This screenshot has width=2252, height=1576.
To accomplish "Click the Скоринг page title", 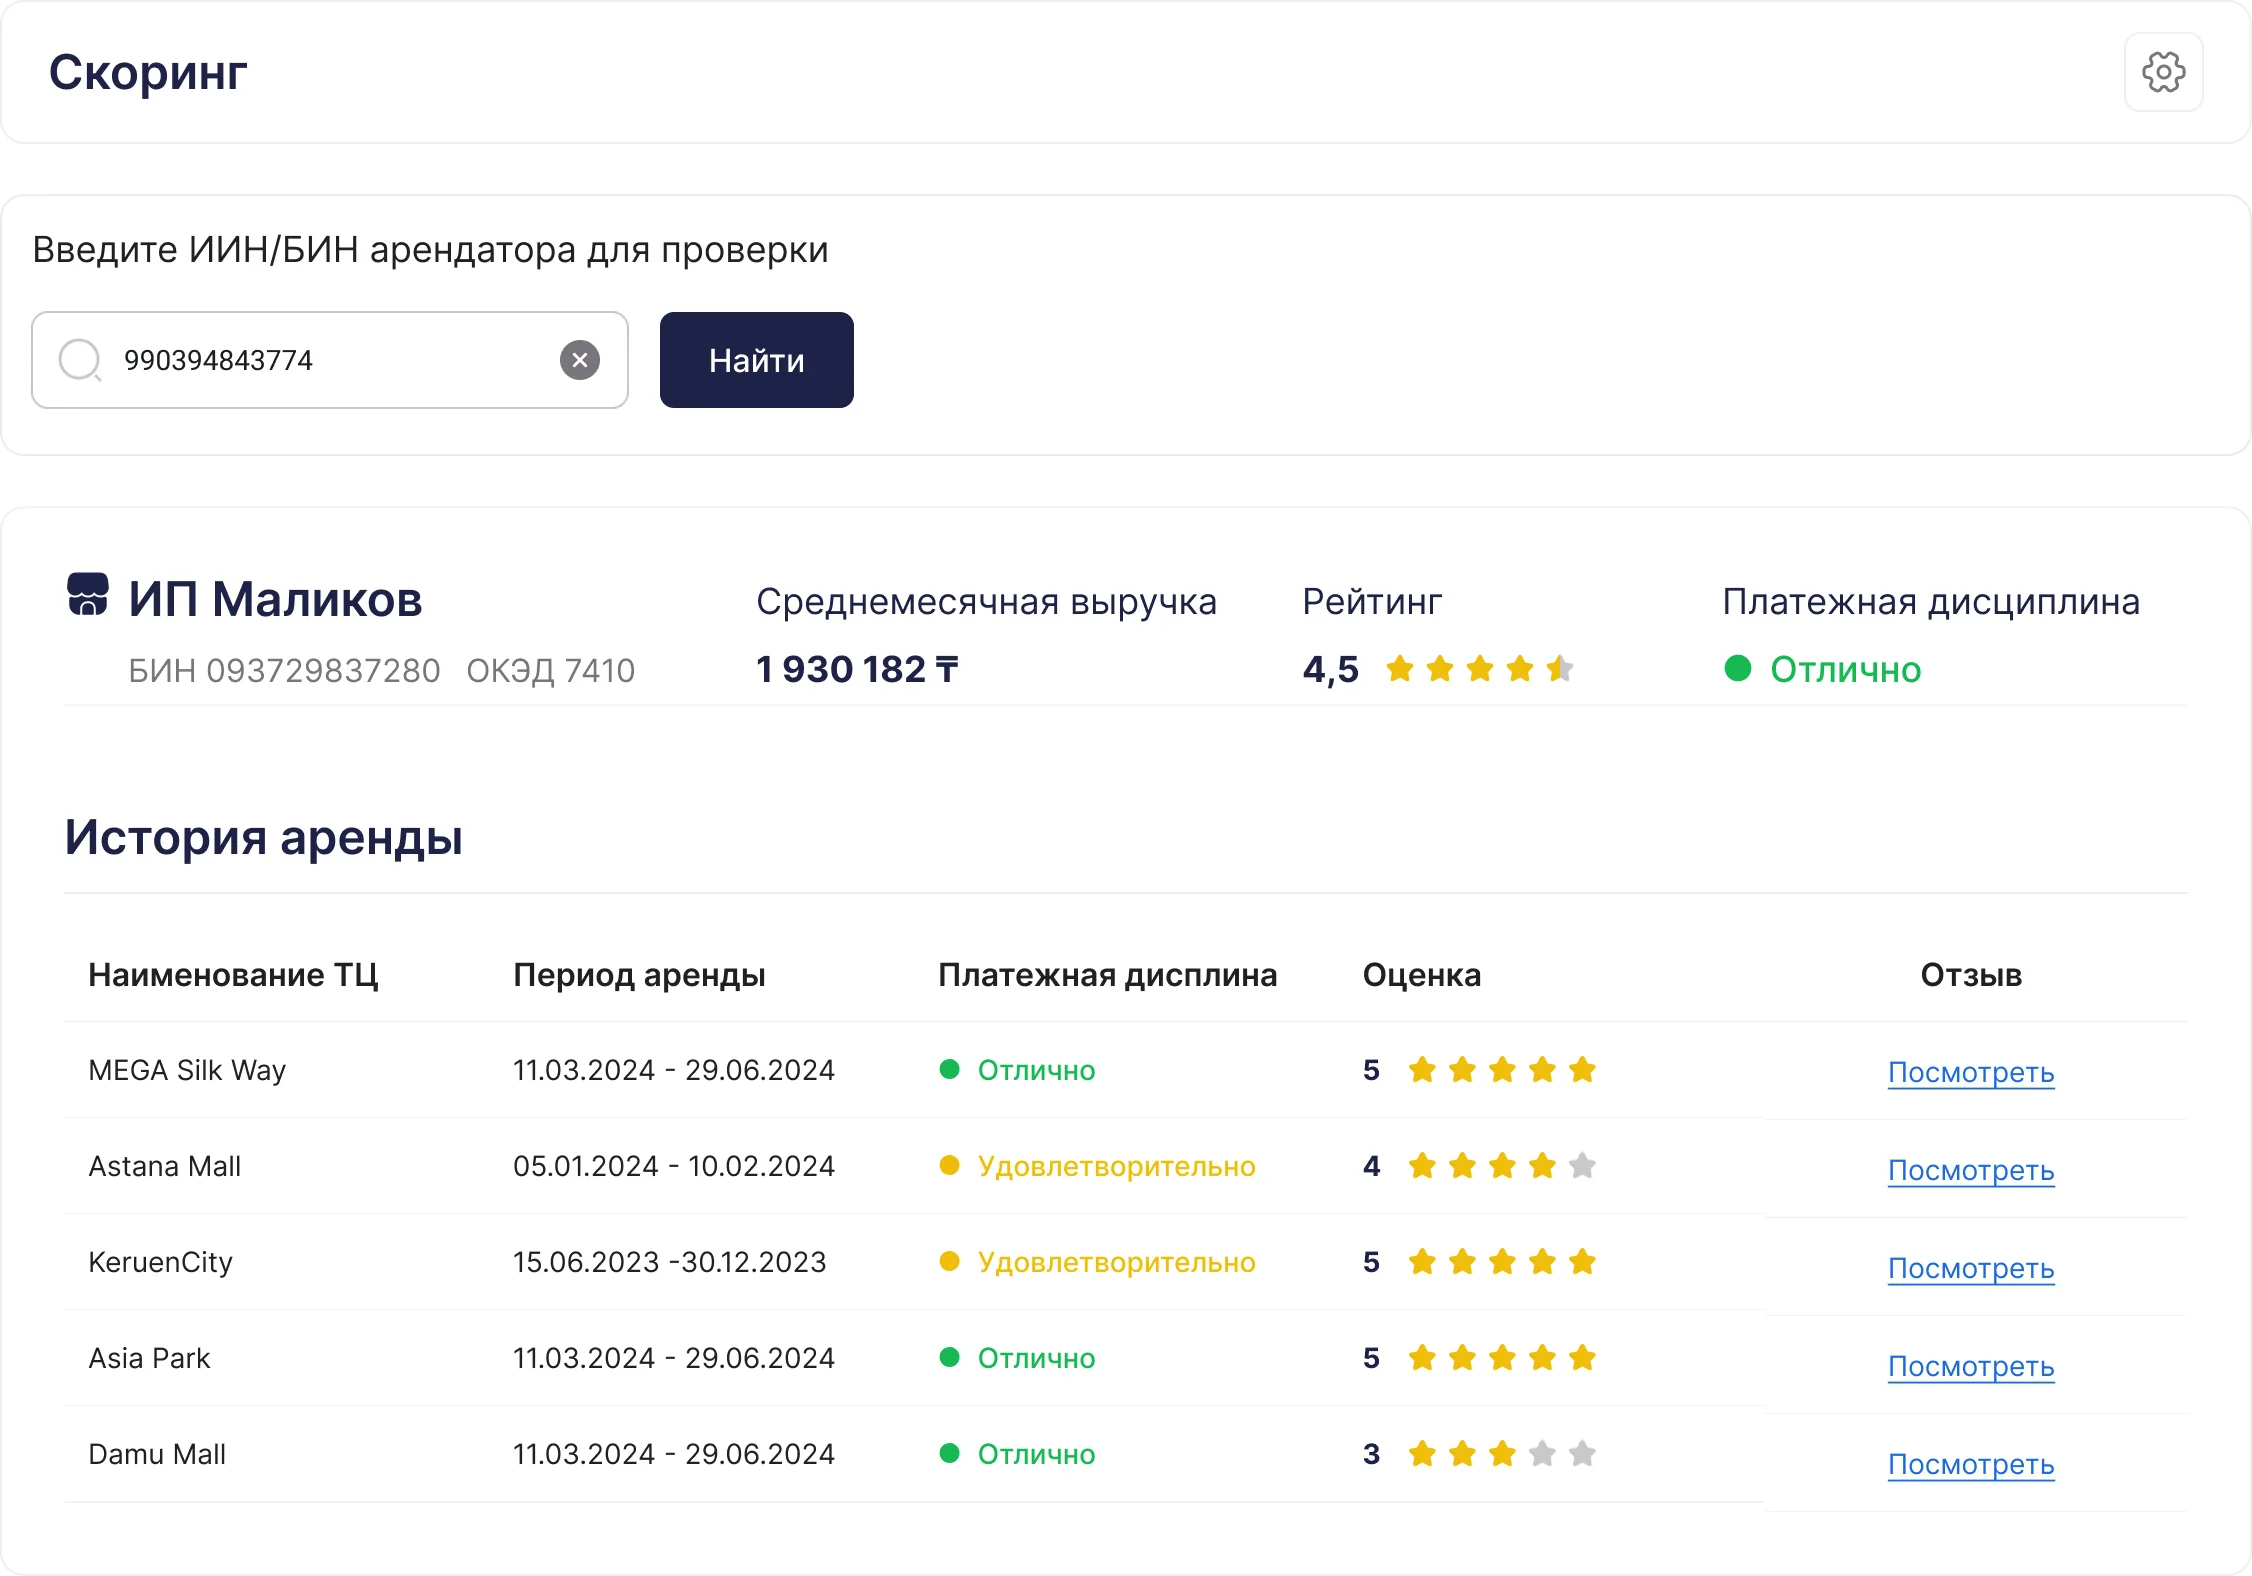I will (x=148, y=72).
